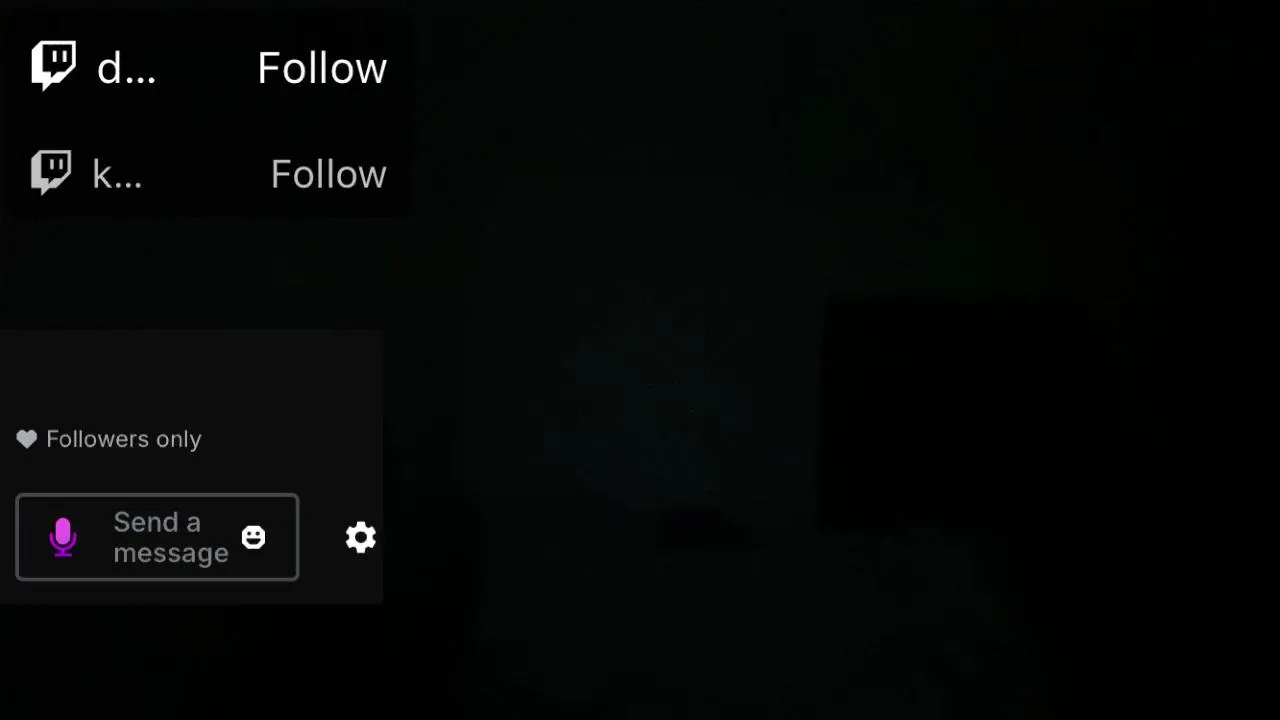Focus the "Send a message" chat input
Image resolution: width=1280 pixels, height=720 pixels.
tap(157, 537)
